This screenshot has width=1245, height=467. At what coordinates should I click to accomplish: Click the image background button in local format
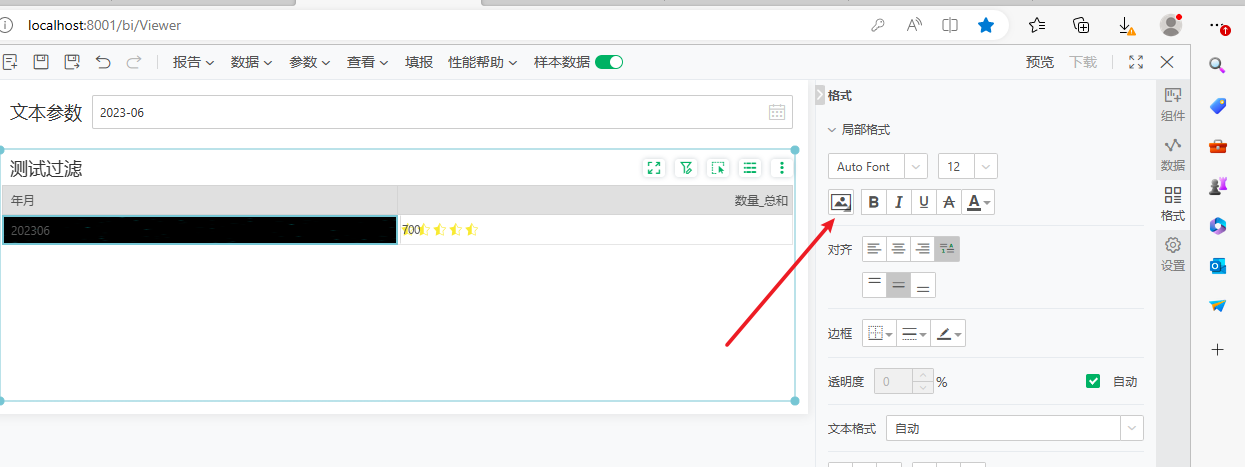pos(841,202)
